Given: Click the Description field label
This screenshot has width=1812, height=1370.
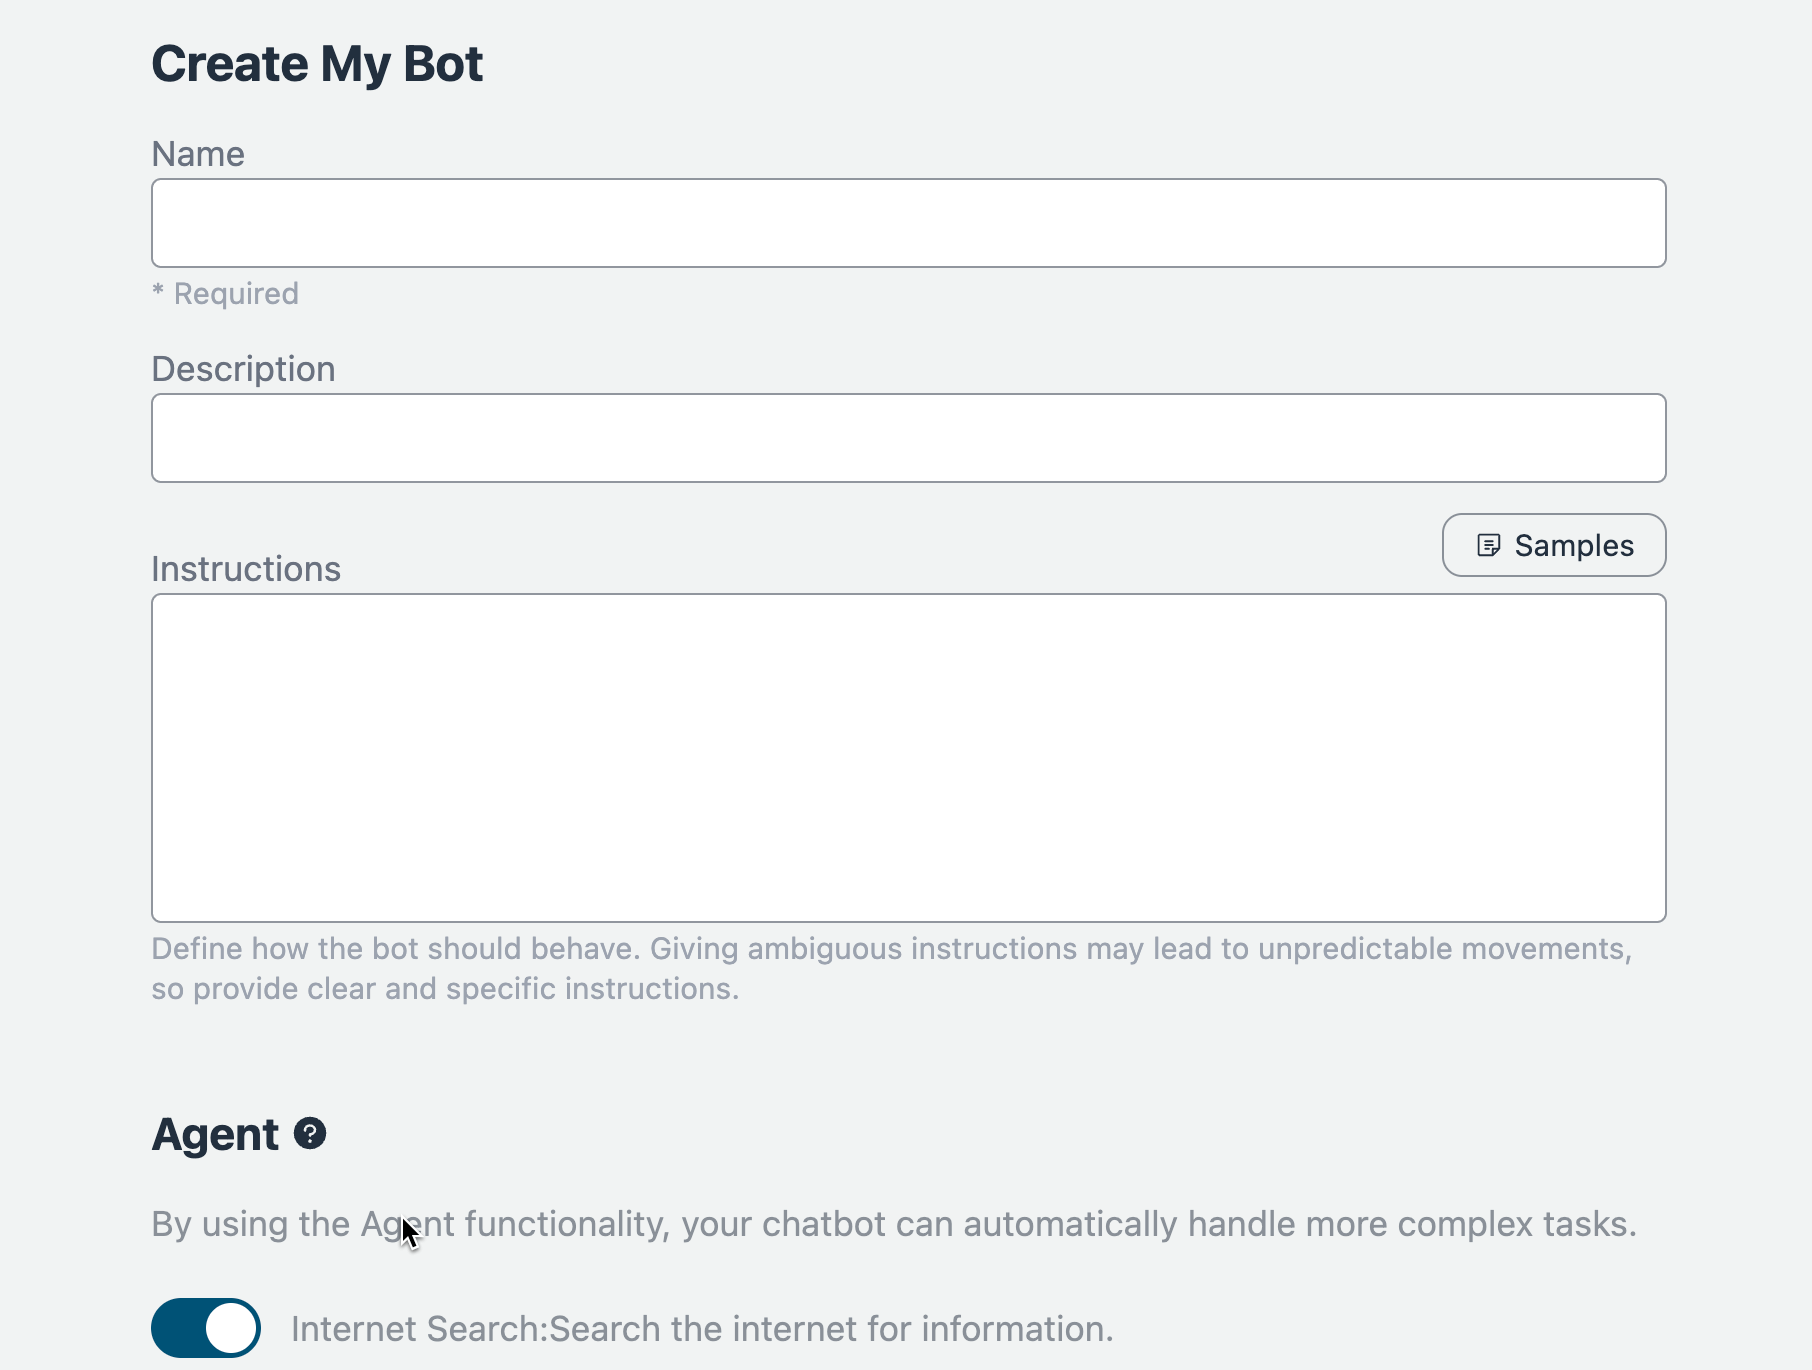Looking at the screenshot, I should [x=243, y=369].
